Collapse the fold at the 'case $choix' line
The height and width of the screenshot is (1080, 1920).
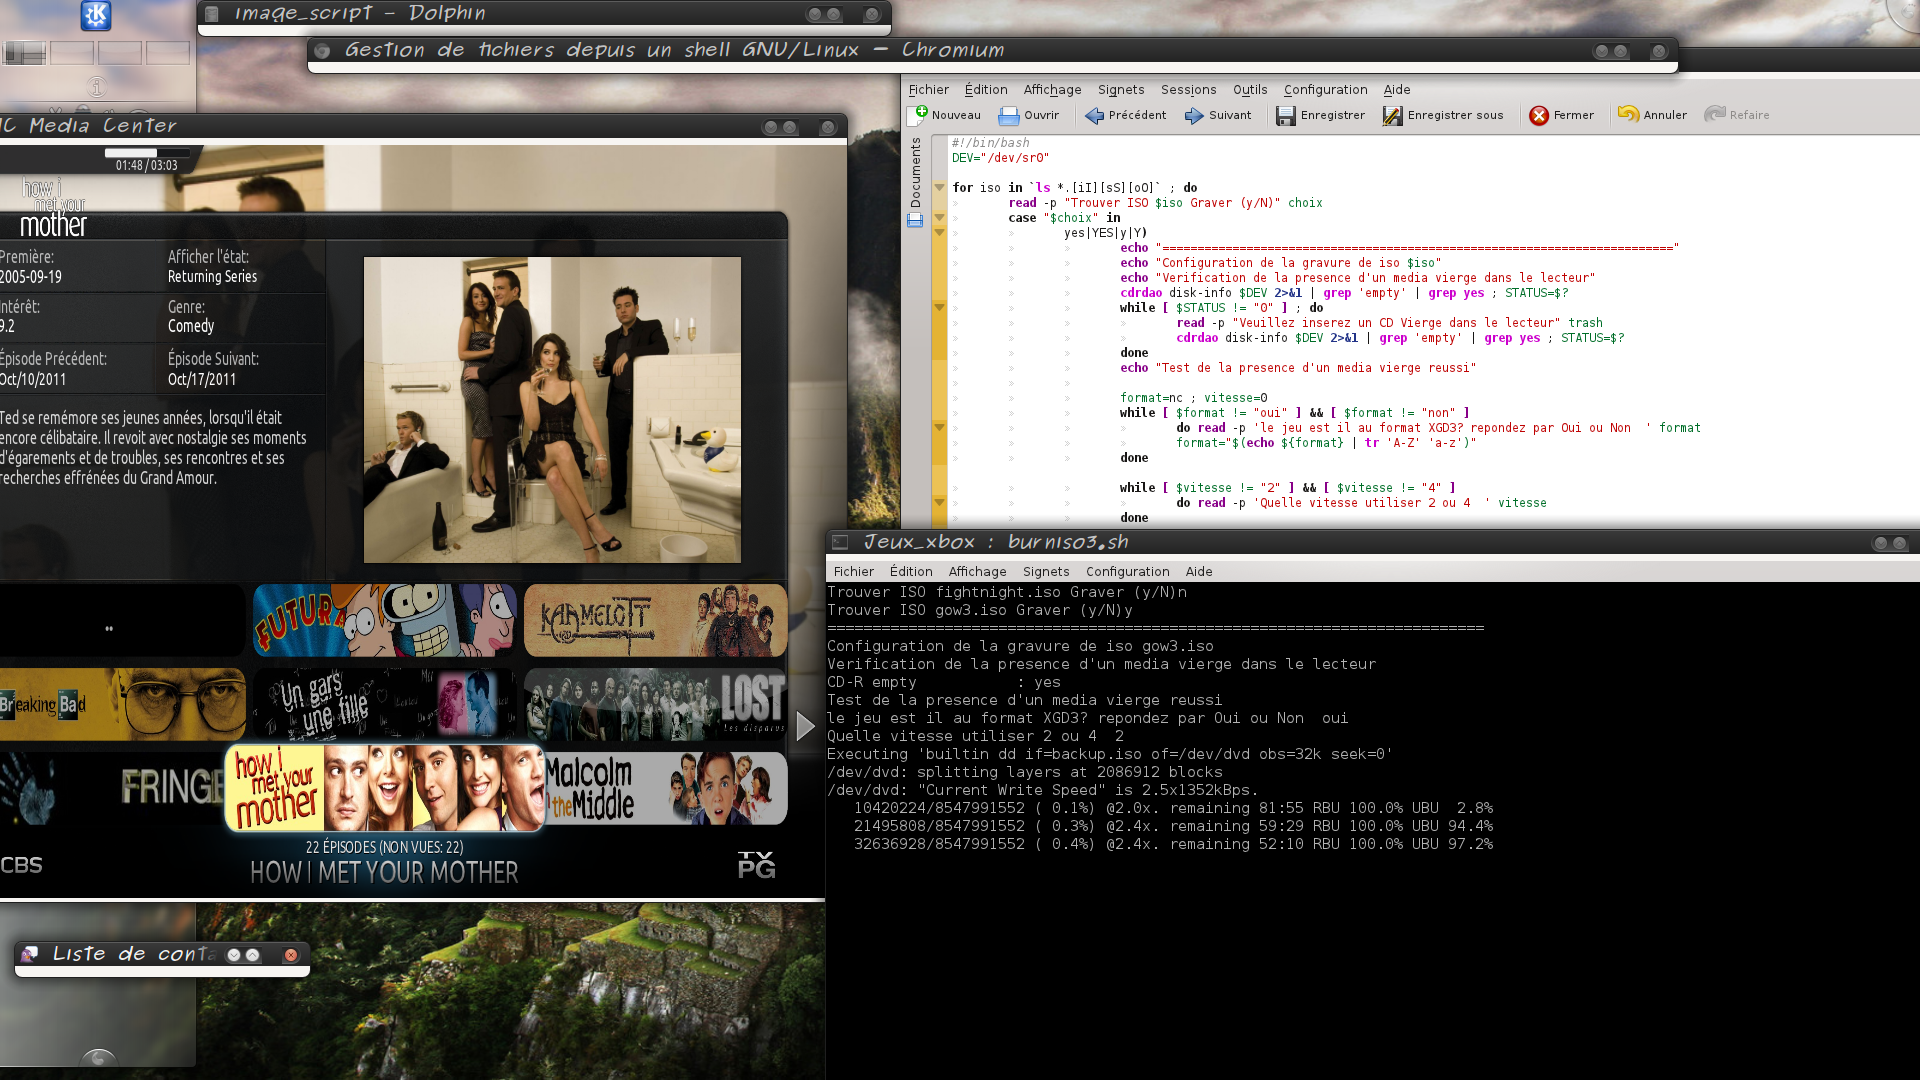(939, 217)
